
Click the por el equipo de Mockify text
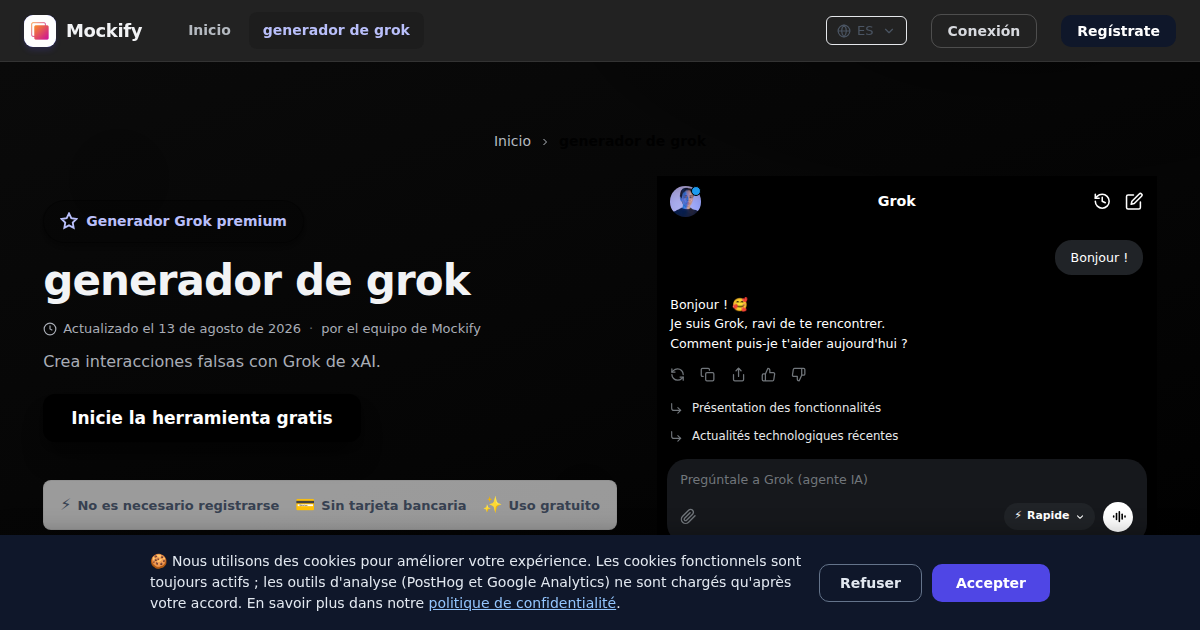(x=401, y=329)
